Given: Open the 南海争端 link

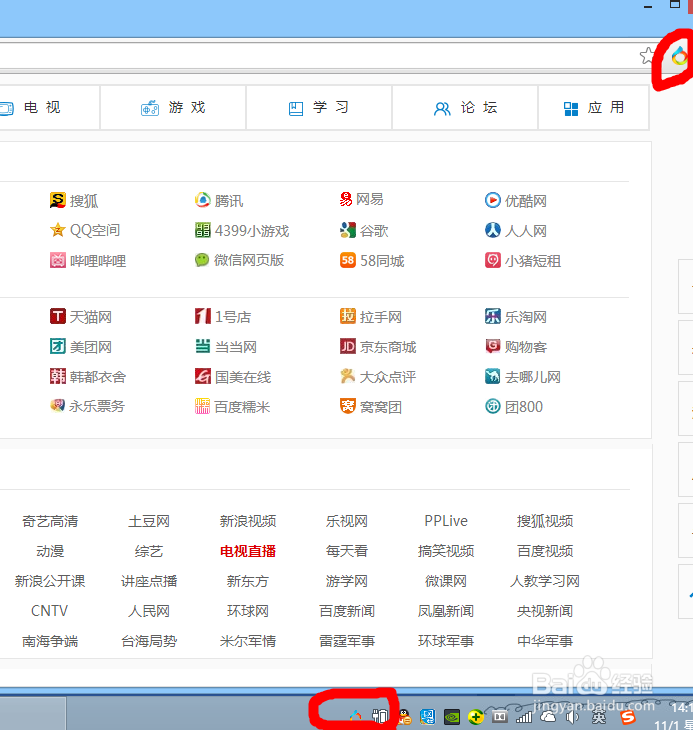Looking at the screenshot, I should click(x=50, y=641).
